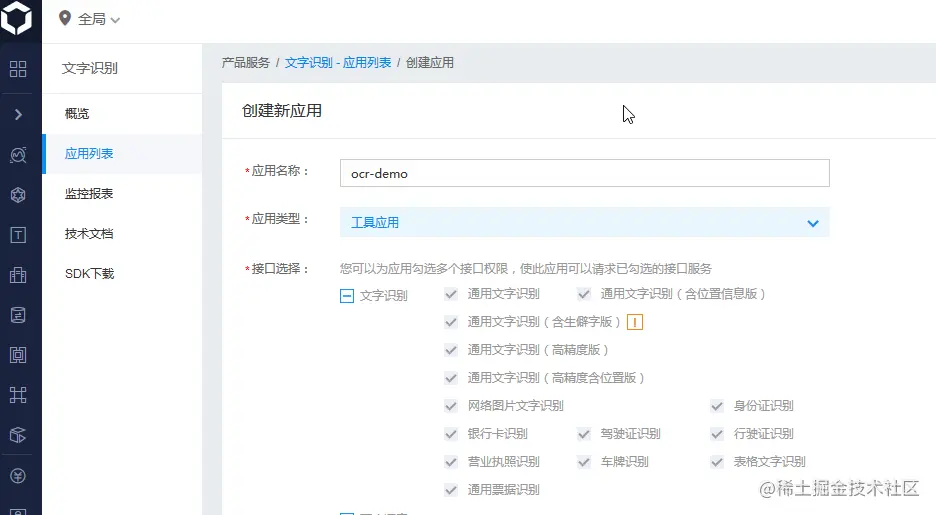Image resolution: width=936 pixels, height=515 pixels.
Task: Toggle 通用文字识别（高精度含位置版） checkbox
Action: (451, 378)
